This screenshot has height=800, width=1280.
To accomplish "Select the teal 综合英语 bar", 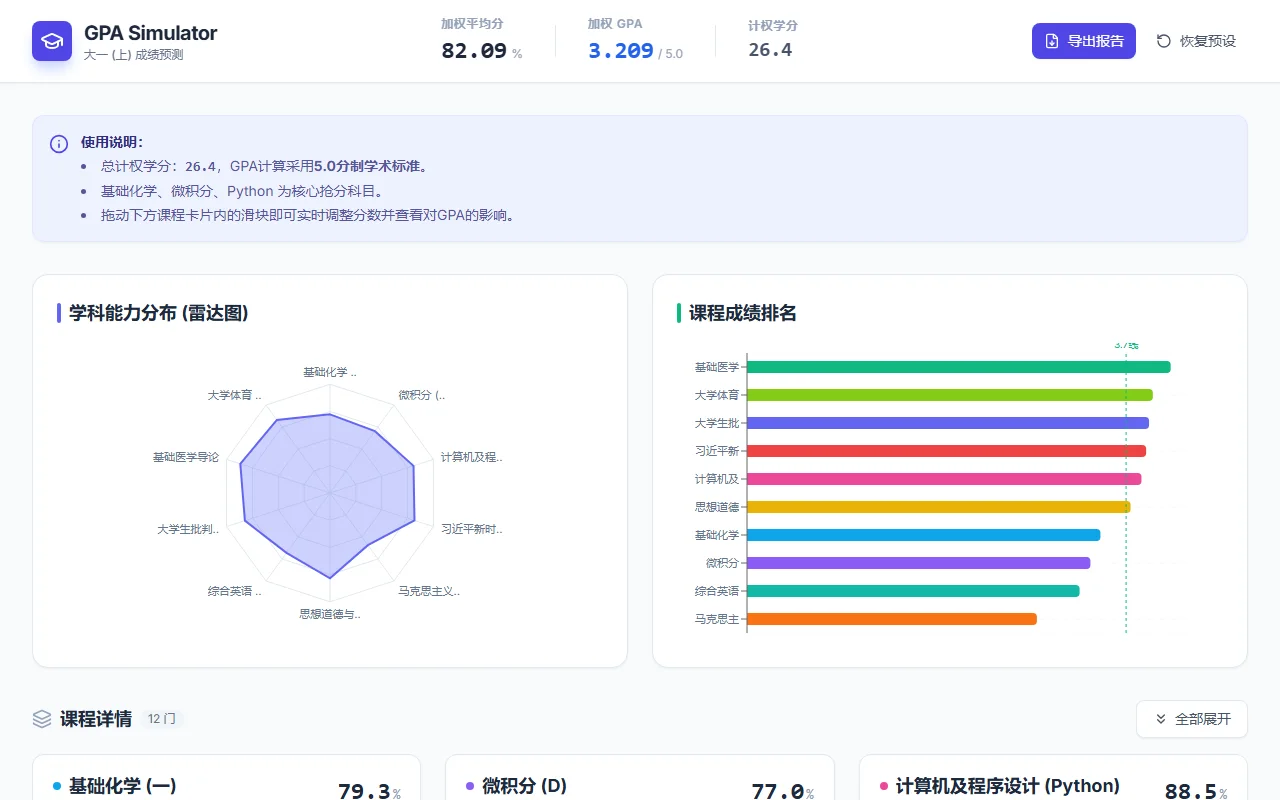I will 913,591.
